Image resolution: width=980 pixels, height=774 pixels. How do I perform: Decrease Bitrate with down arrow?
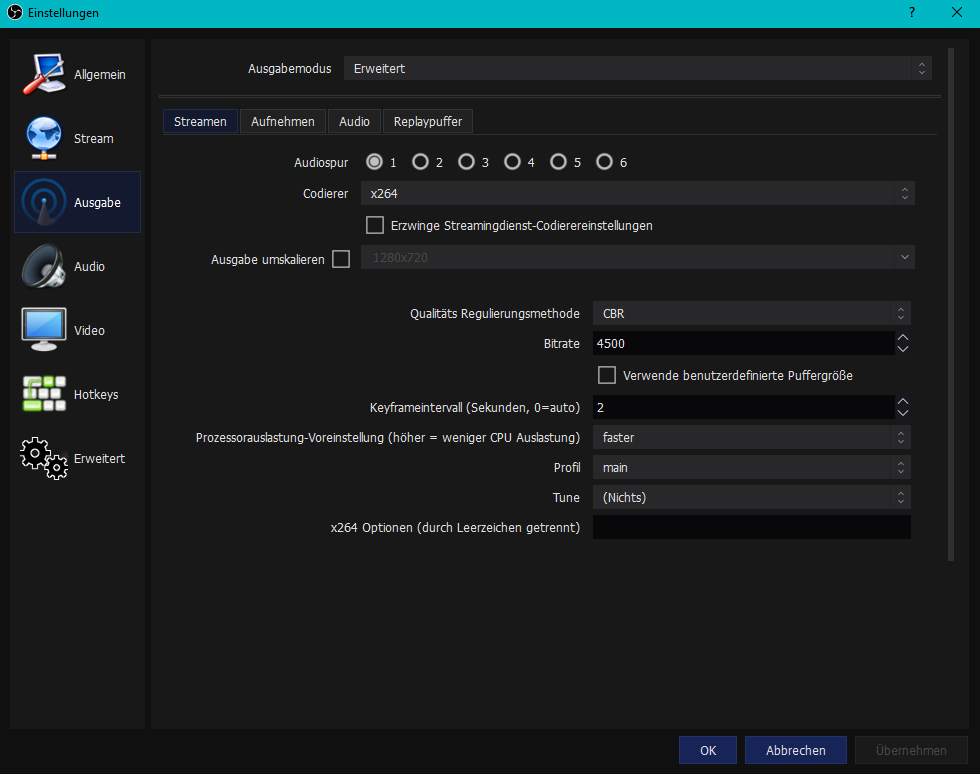pos(902,349)
